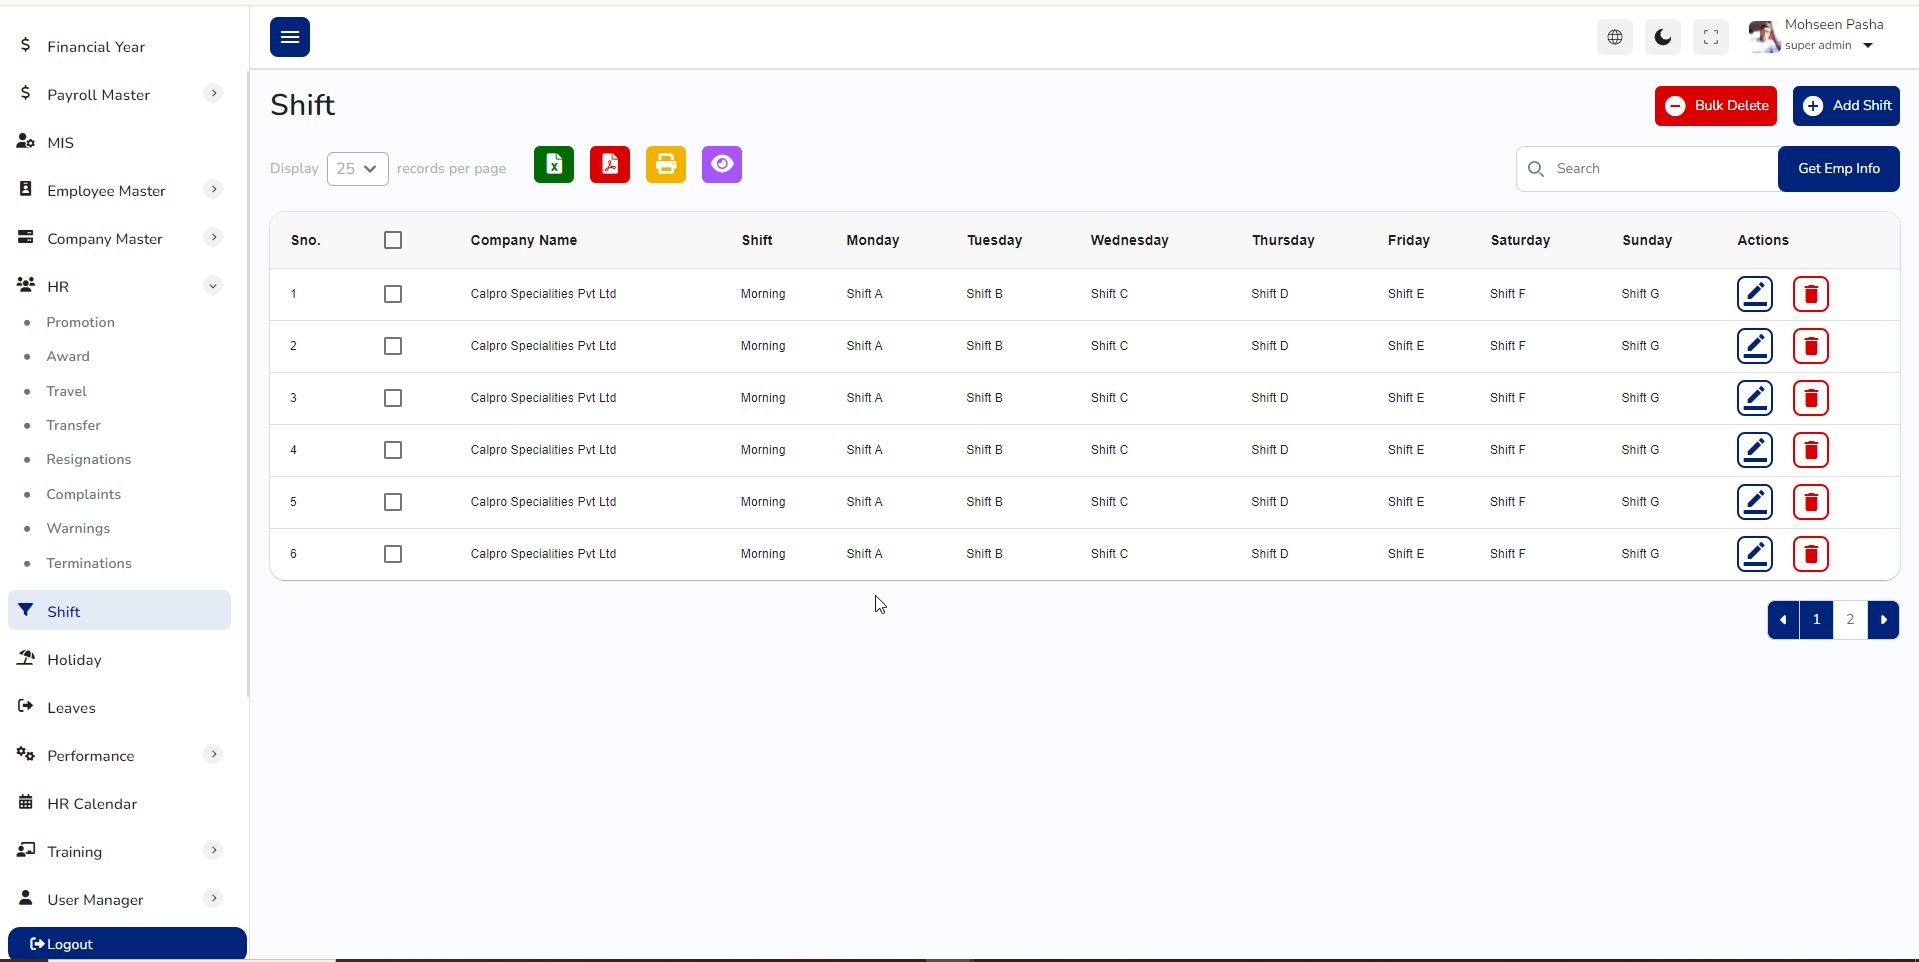Check the box for row 1
This screenshot has width=1919, height=962.
[x=393, y=294]
